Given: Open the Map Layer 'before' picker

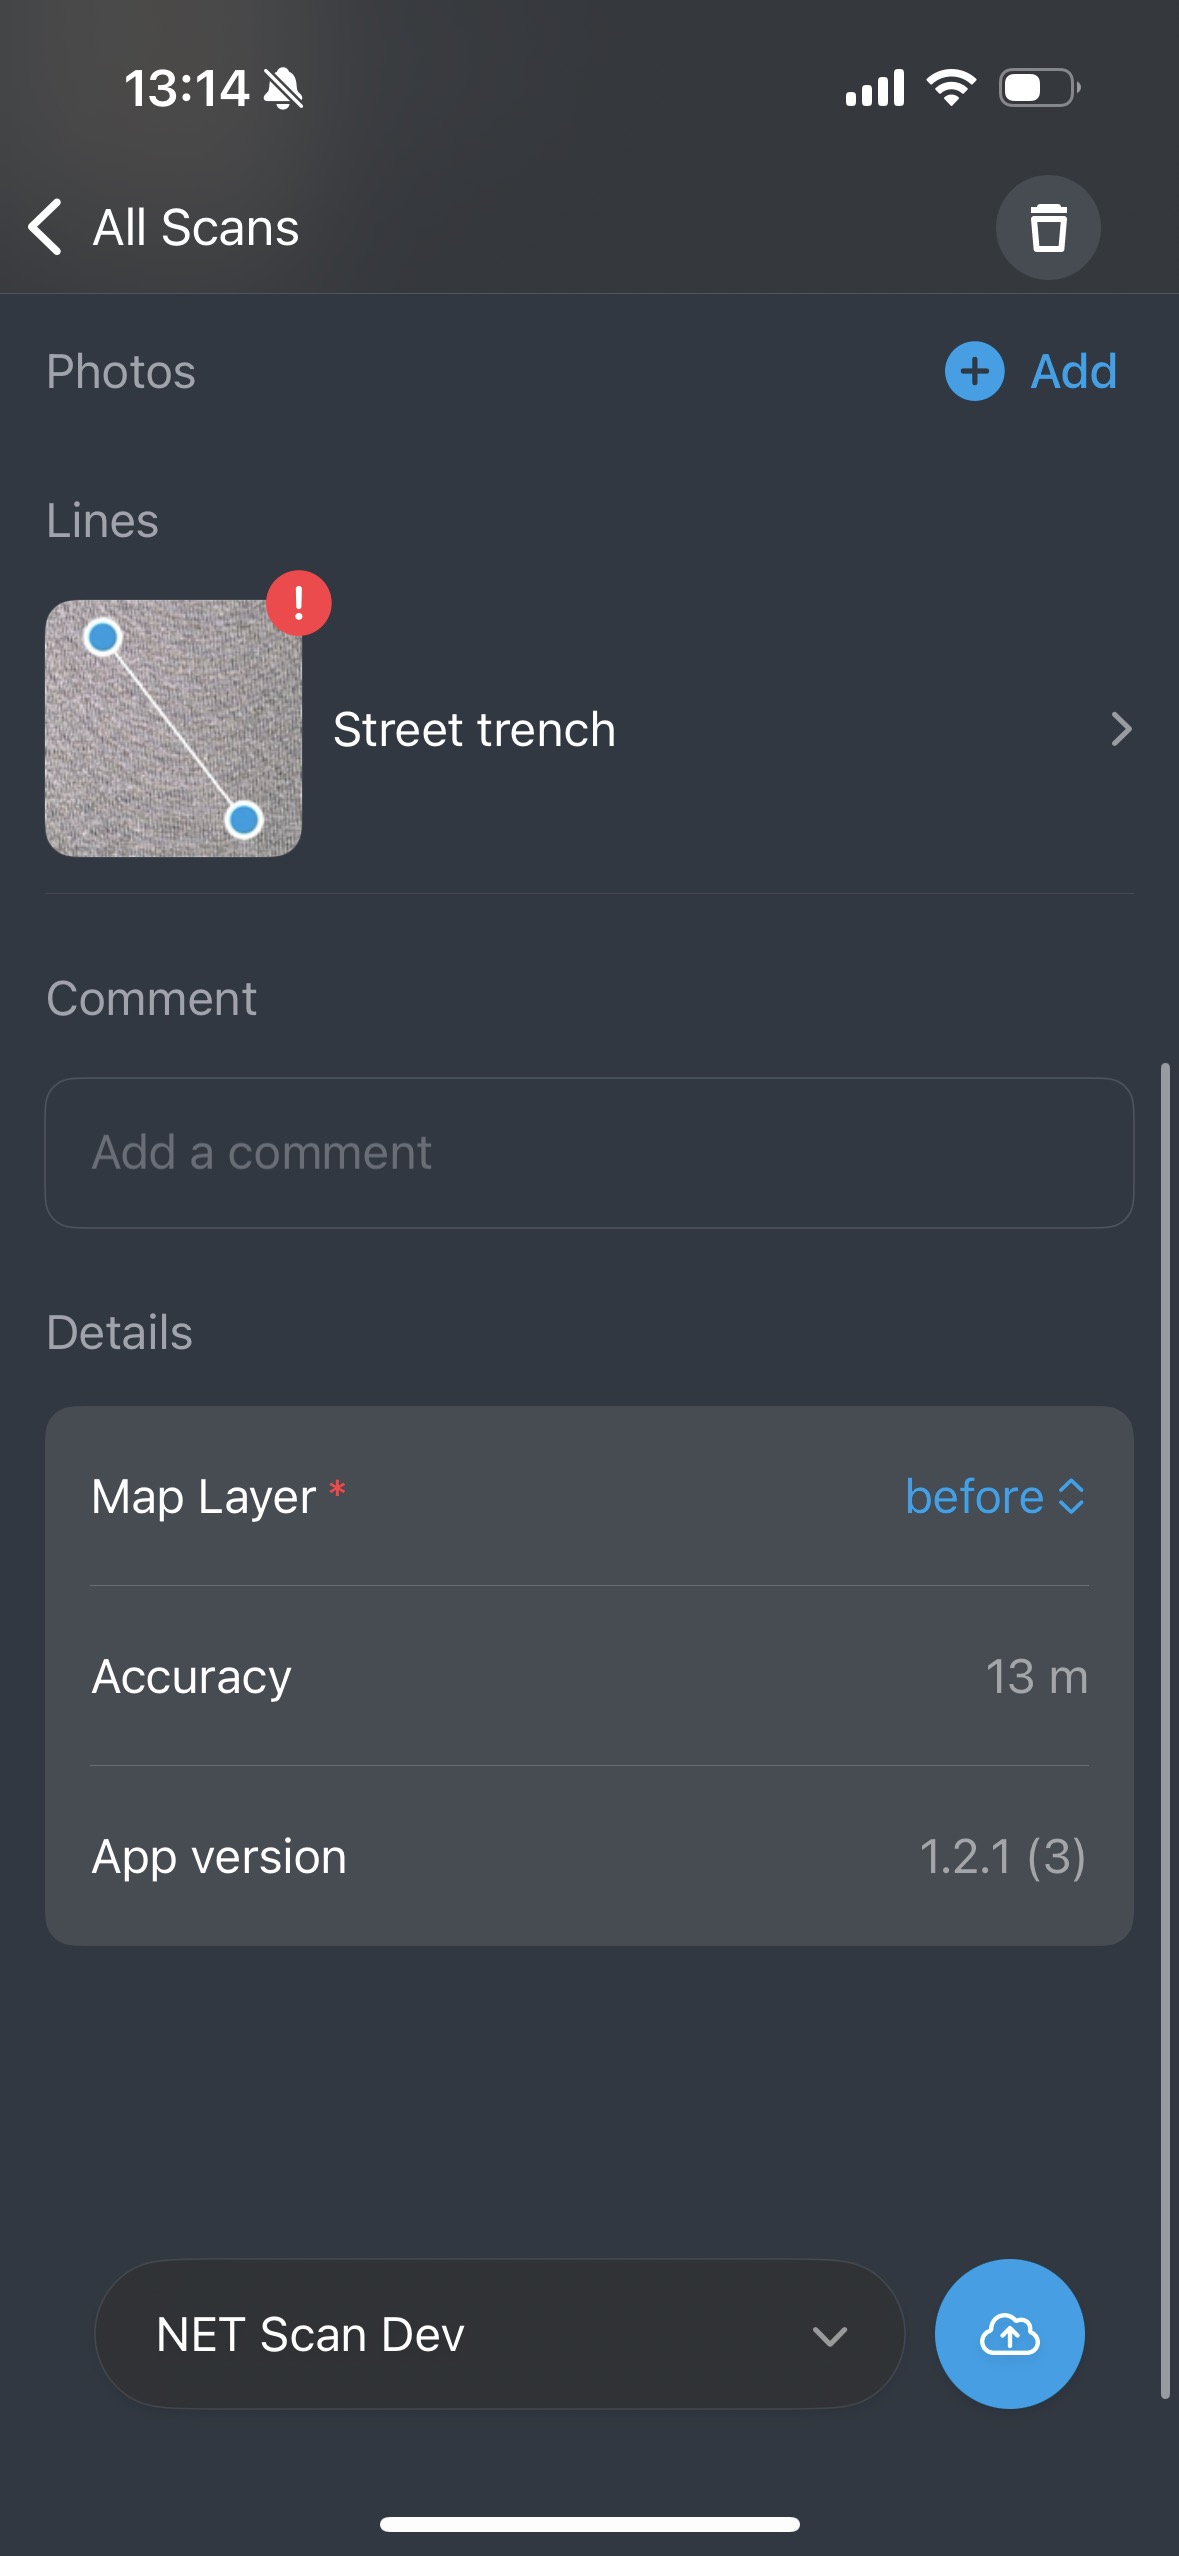Looking at the screenshot, I should (x=994, y=1497).
